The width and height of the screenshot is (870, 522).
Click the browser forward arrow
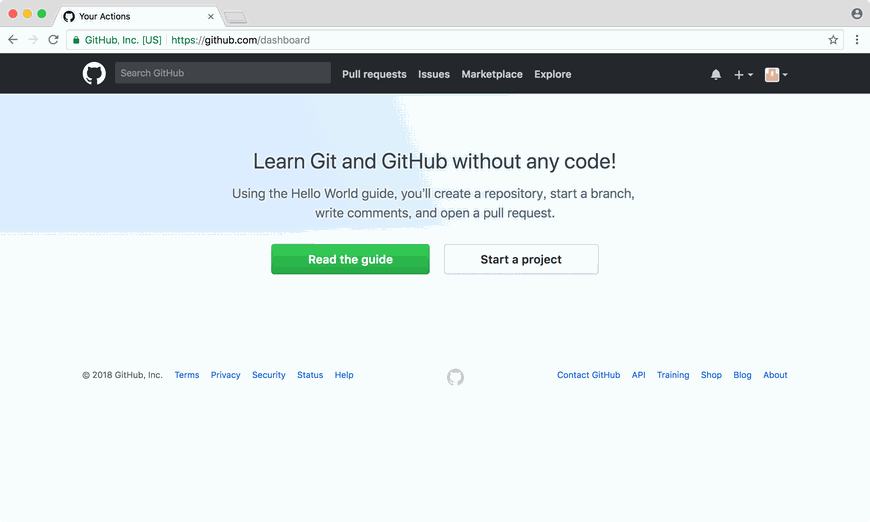click(x=33, y=40)
